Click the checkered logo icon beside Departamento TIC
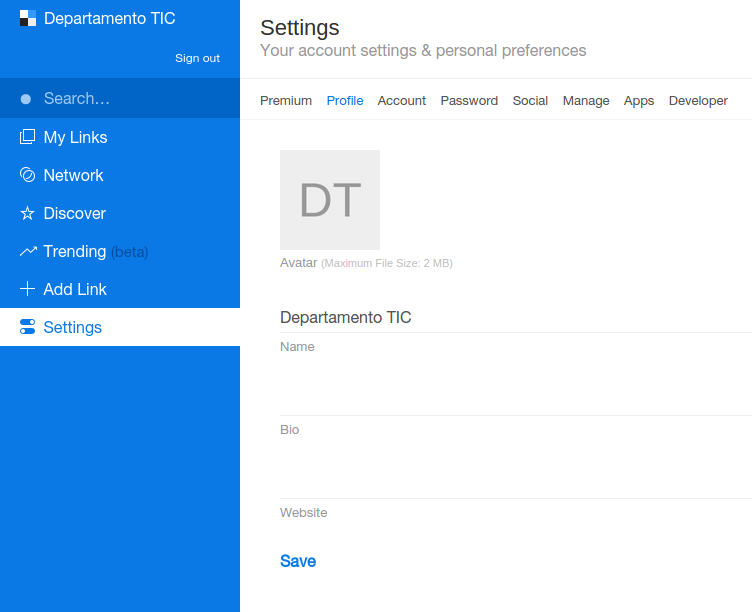This screenshot has width=752, height=612. pos(28,18)
